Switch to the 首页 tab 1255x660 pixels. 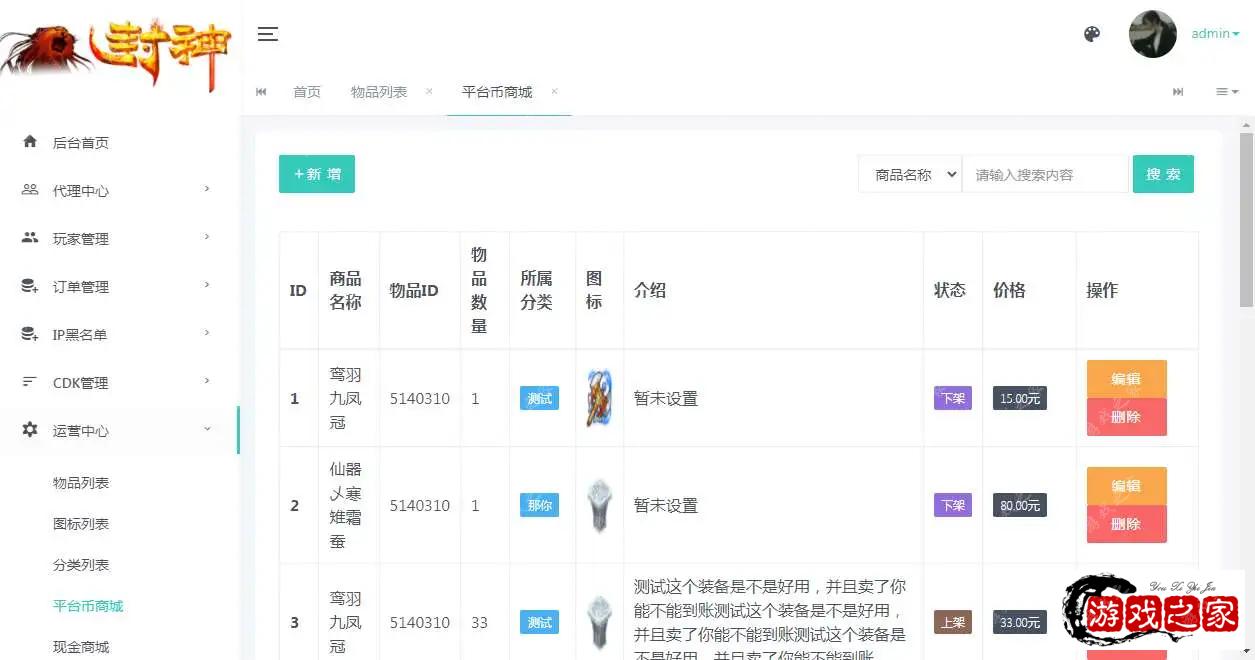[x=307, y=92]
